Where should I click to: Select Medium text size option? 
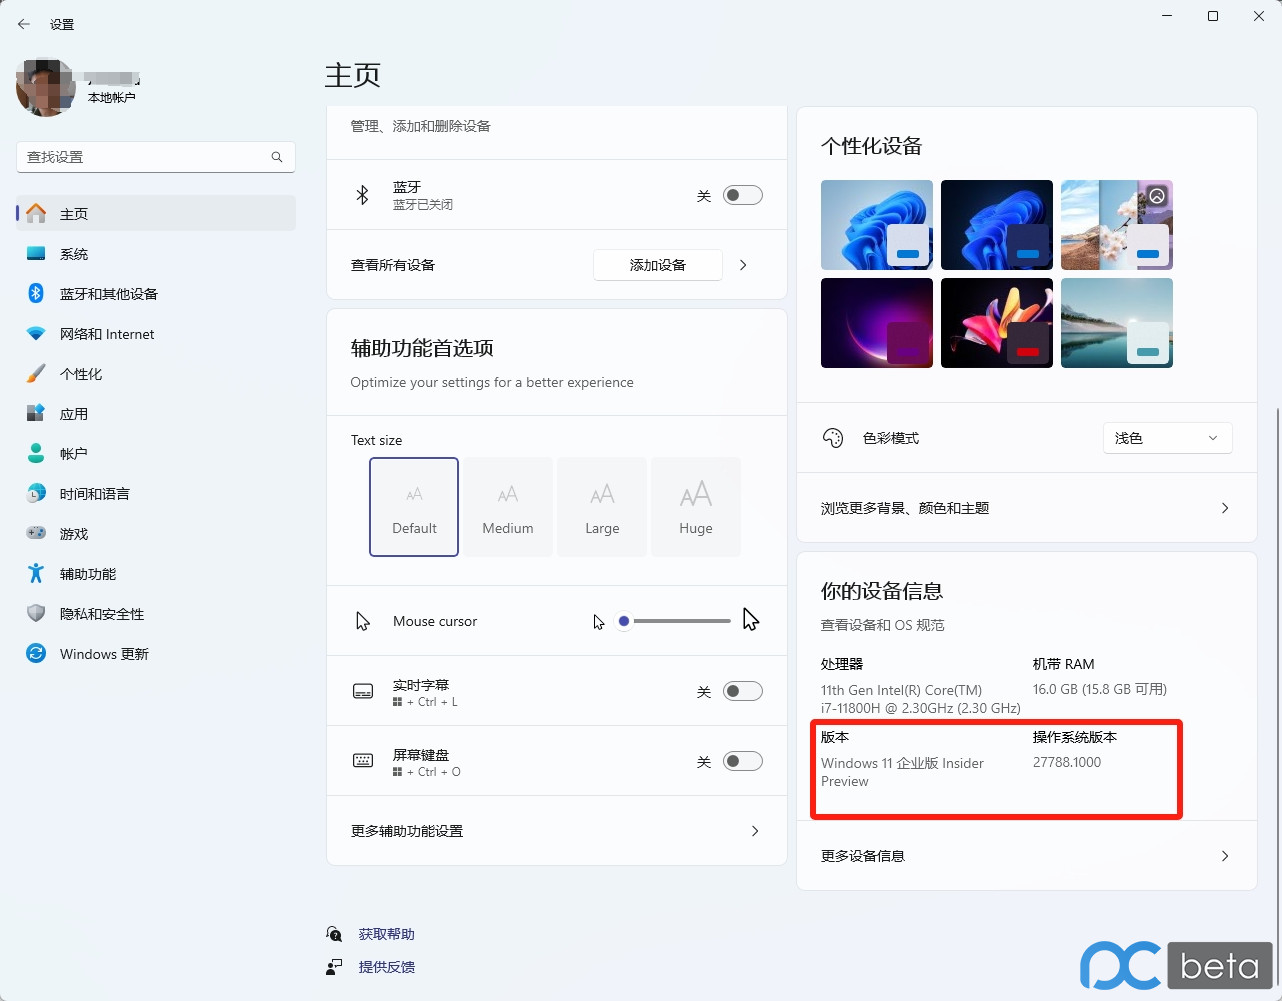(x=508, y=507)
